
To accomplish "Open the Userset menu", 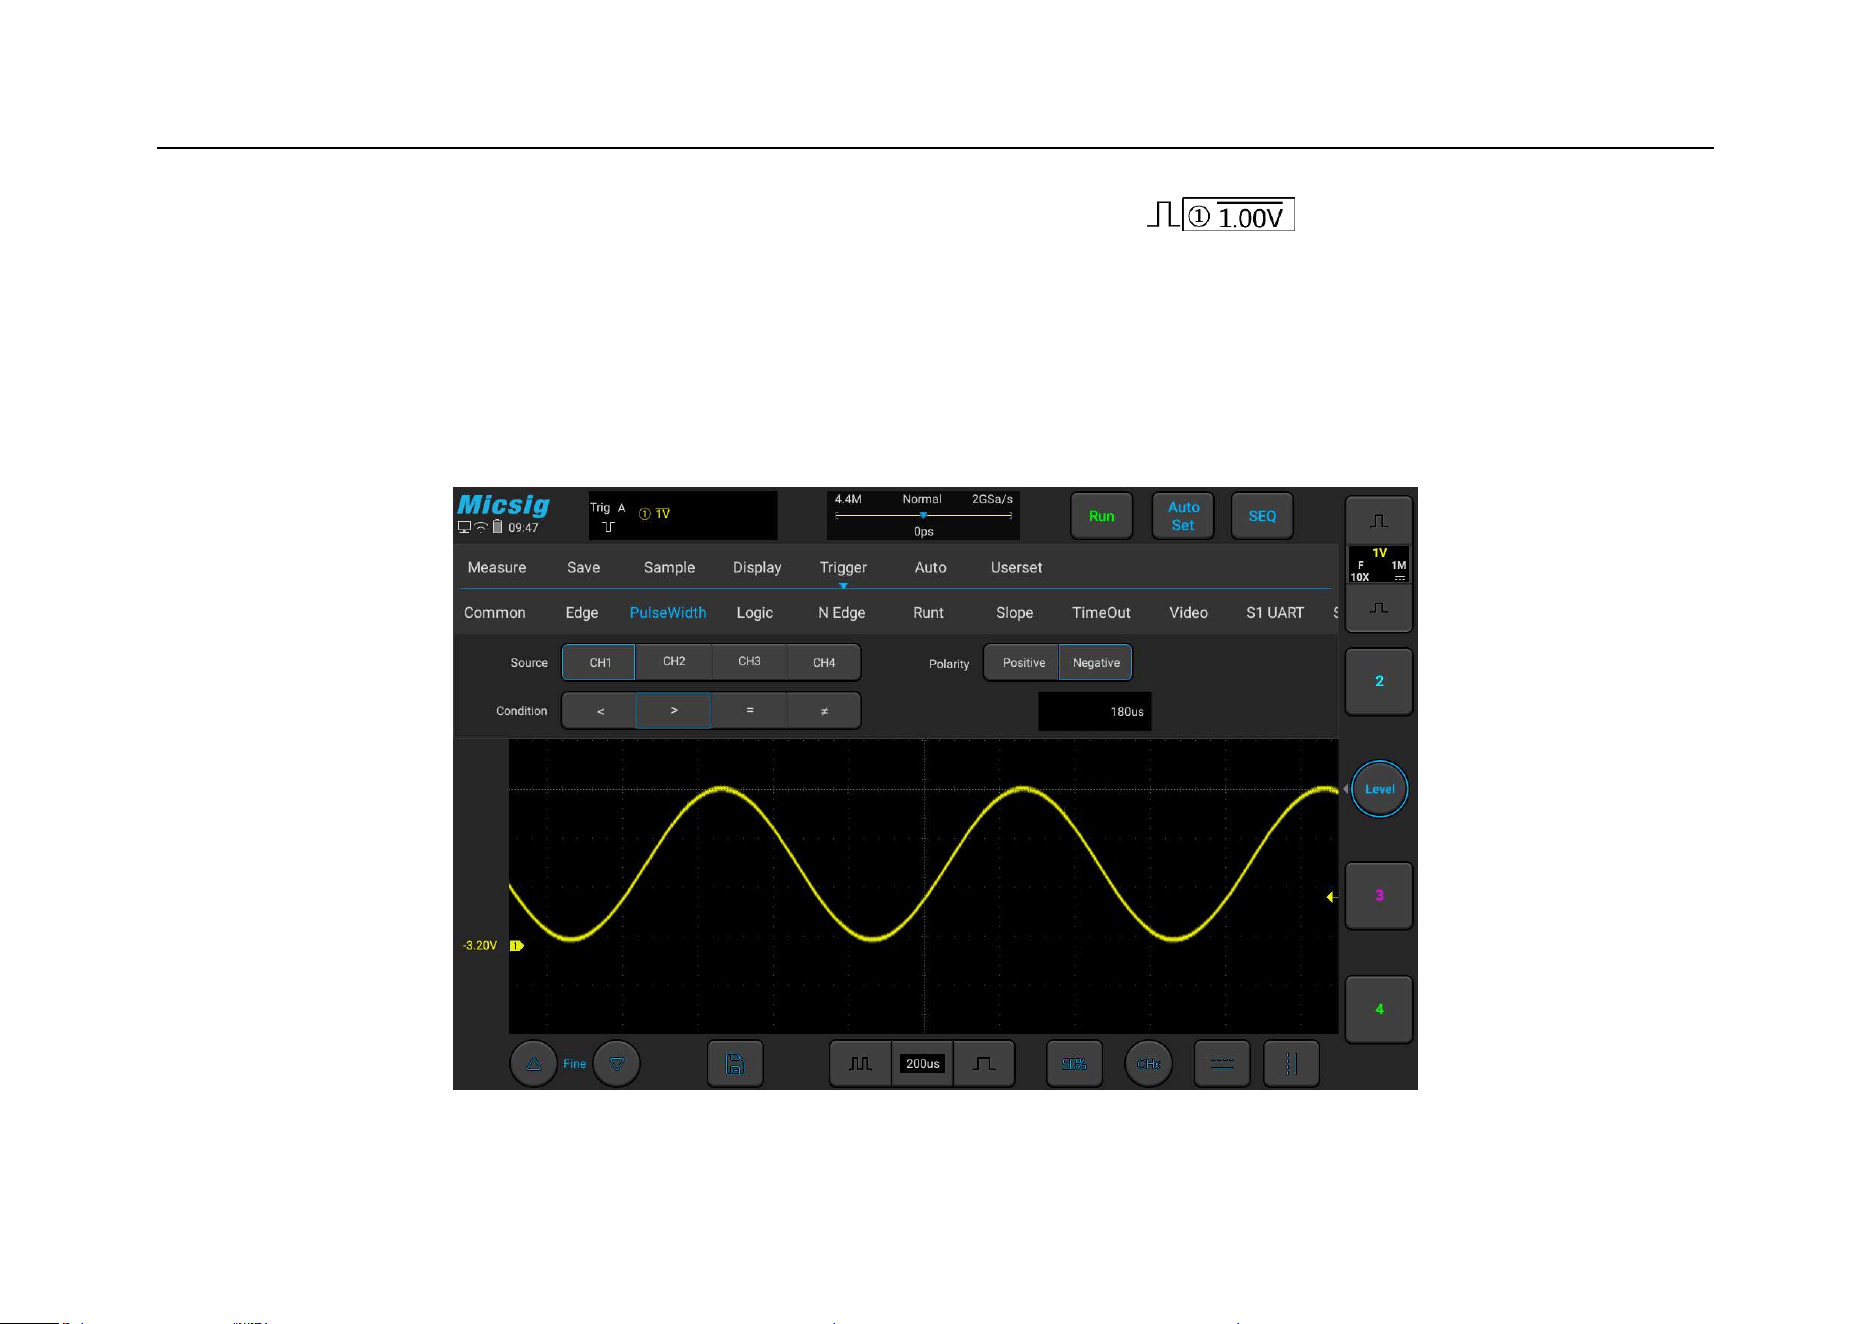I will [1016, 567].
